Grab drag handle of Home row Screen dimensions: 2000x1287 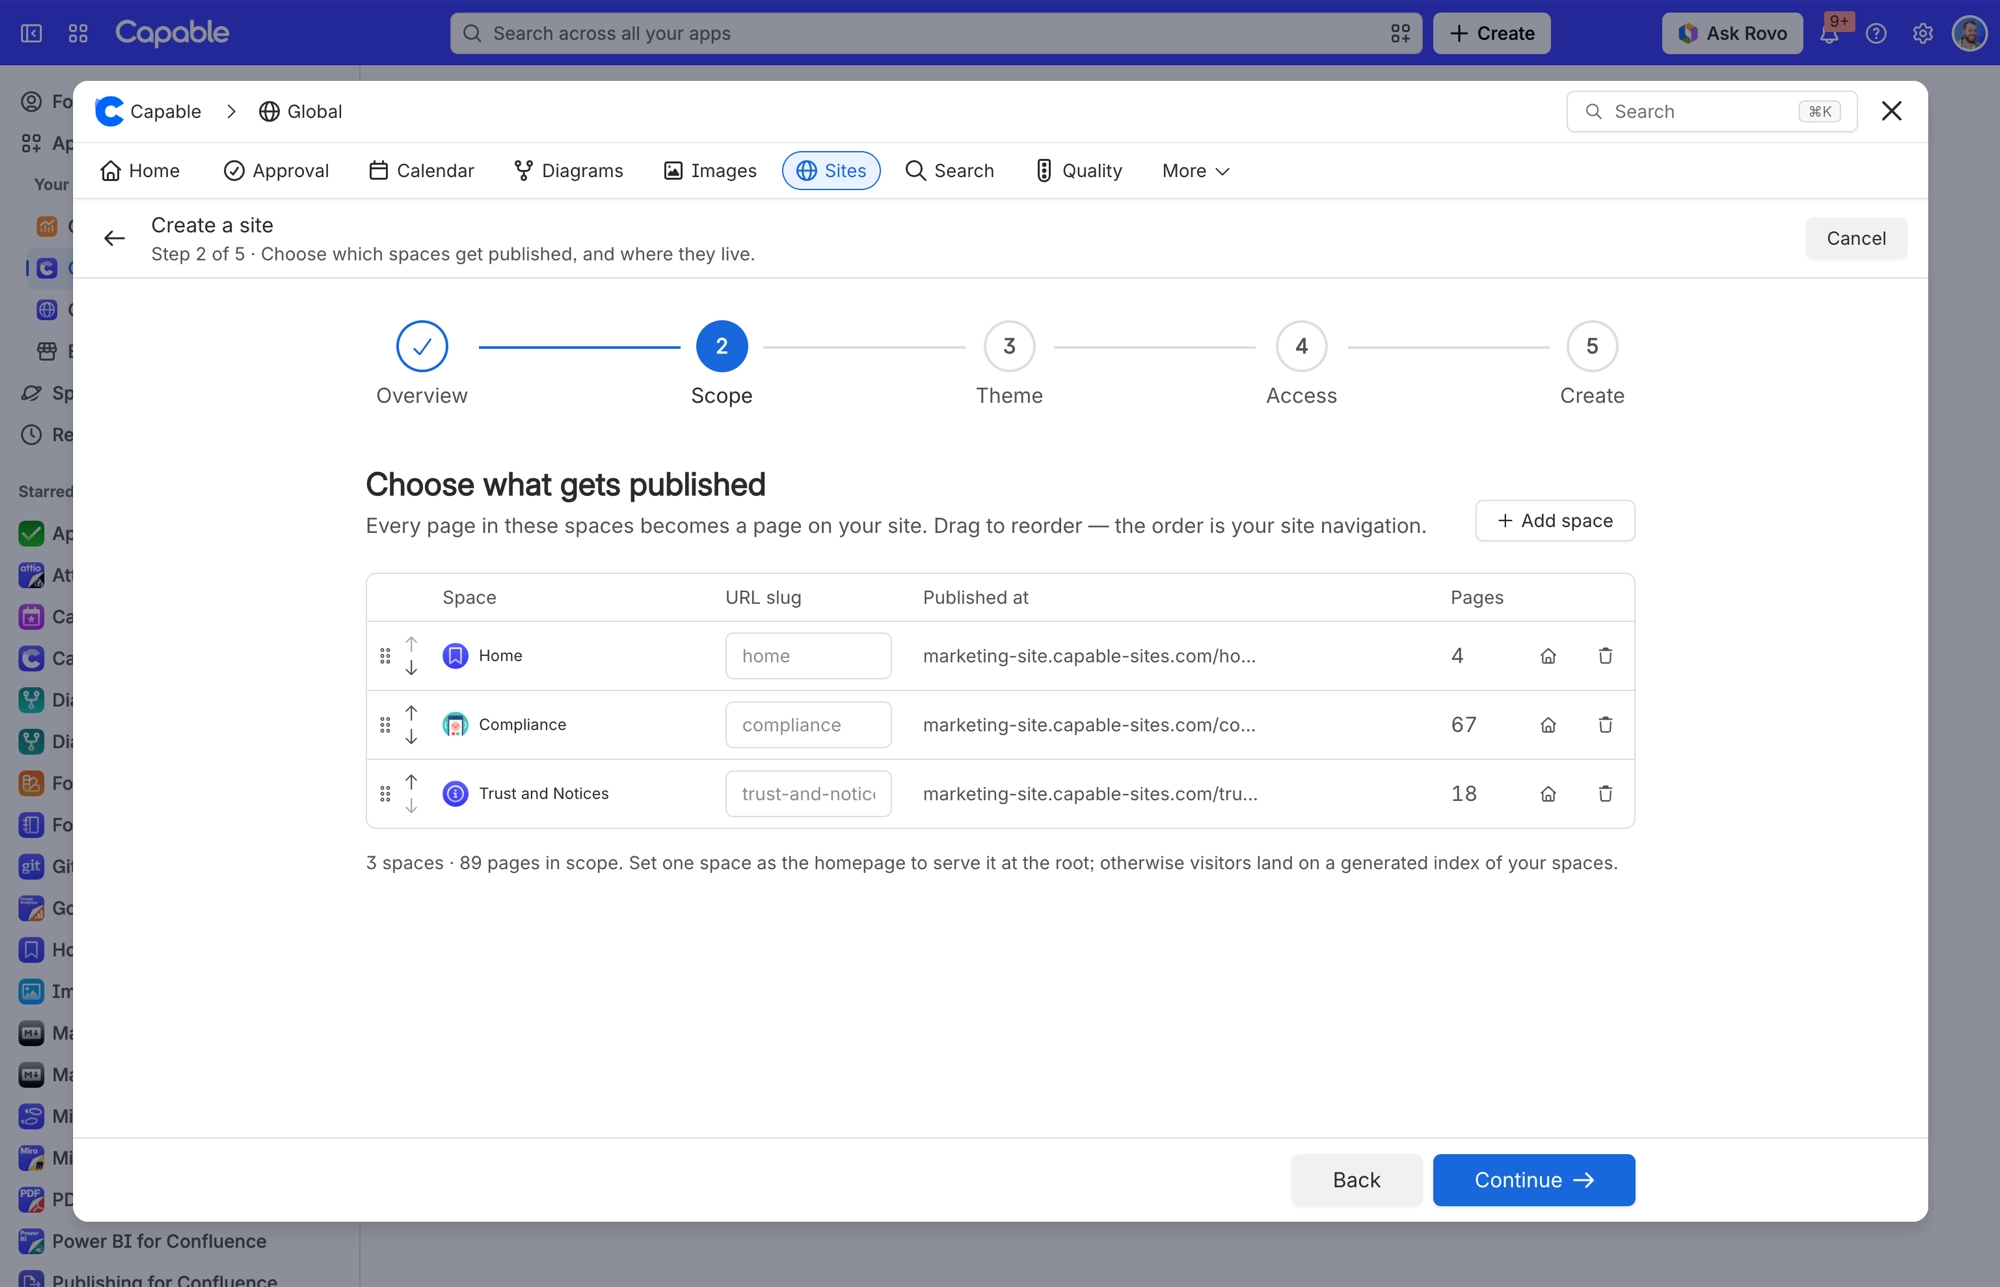point(385,656)
